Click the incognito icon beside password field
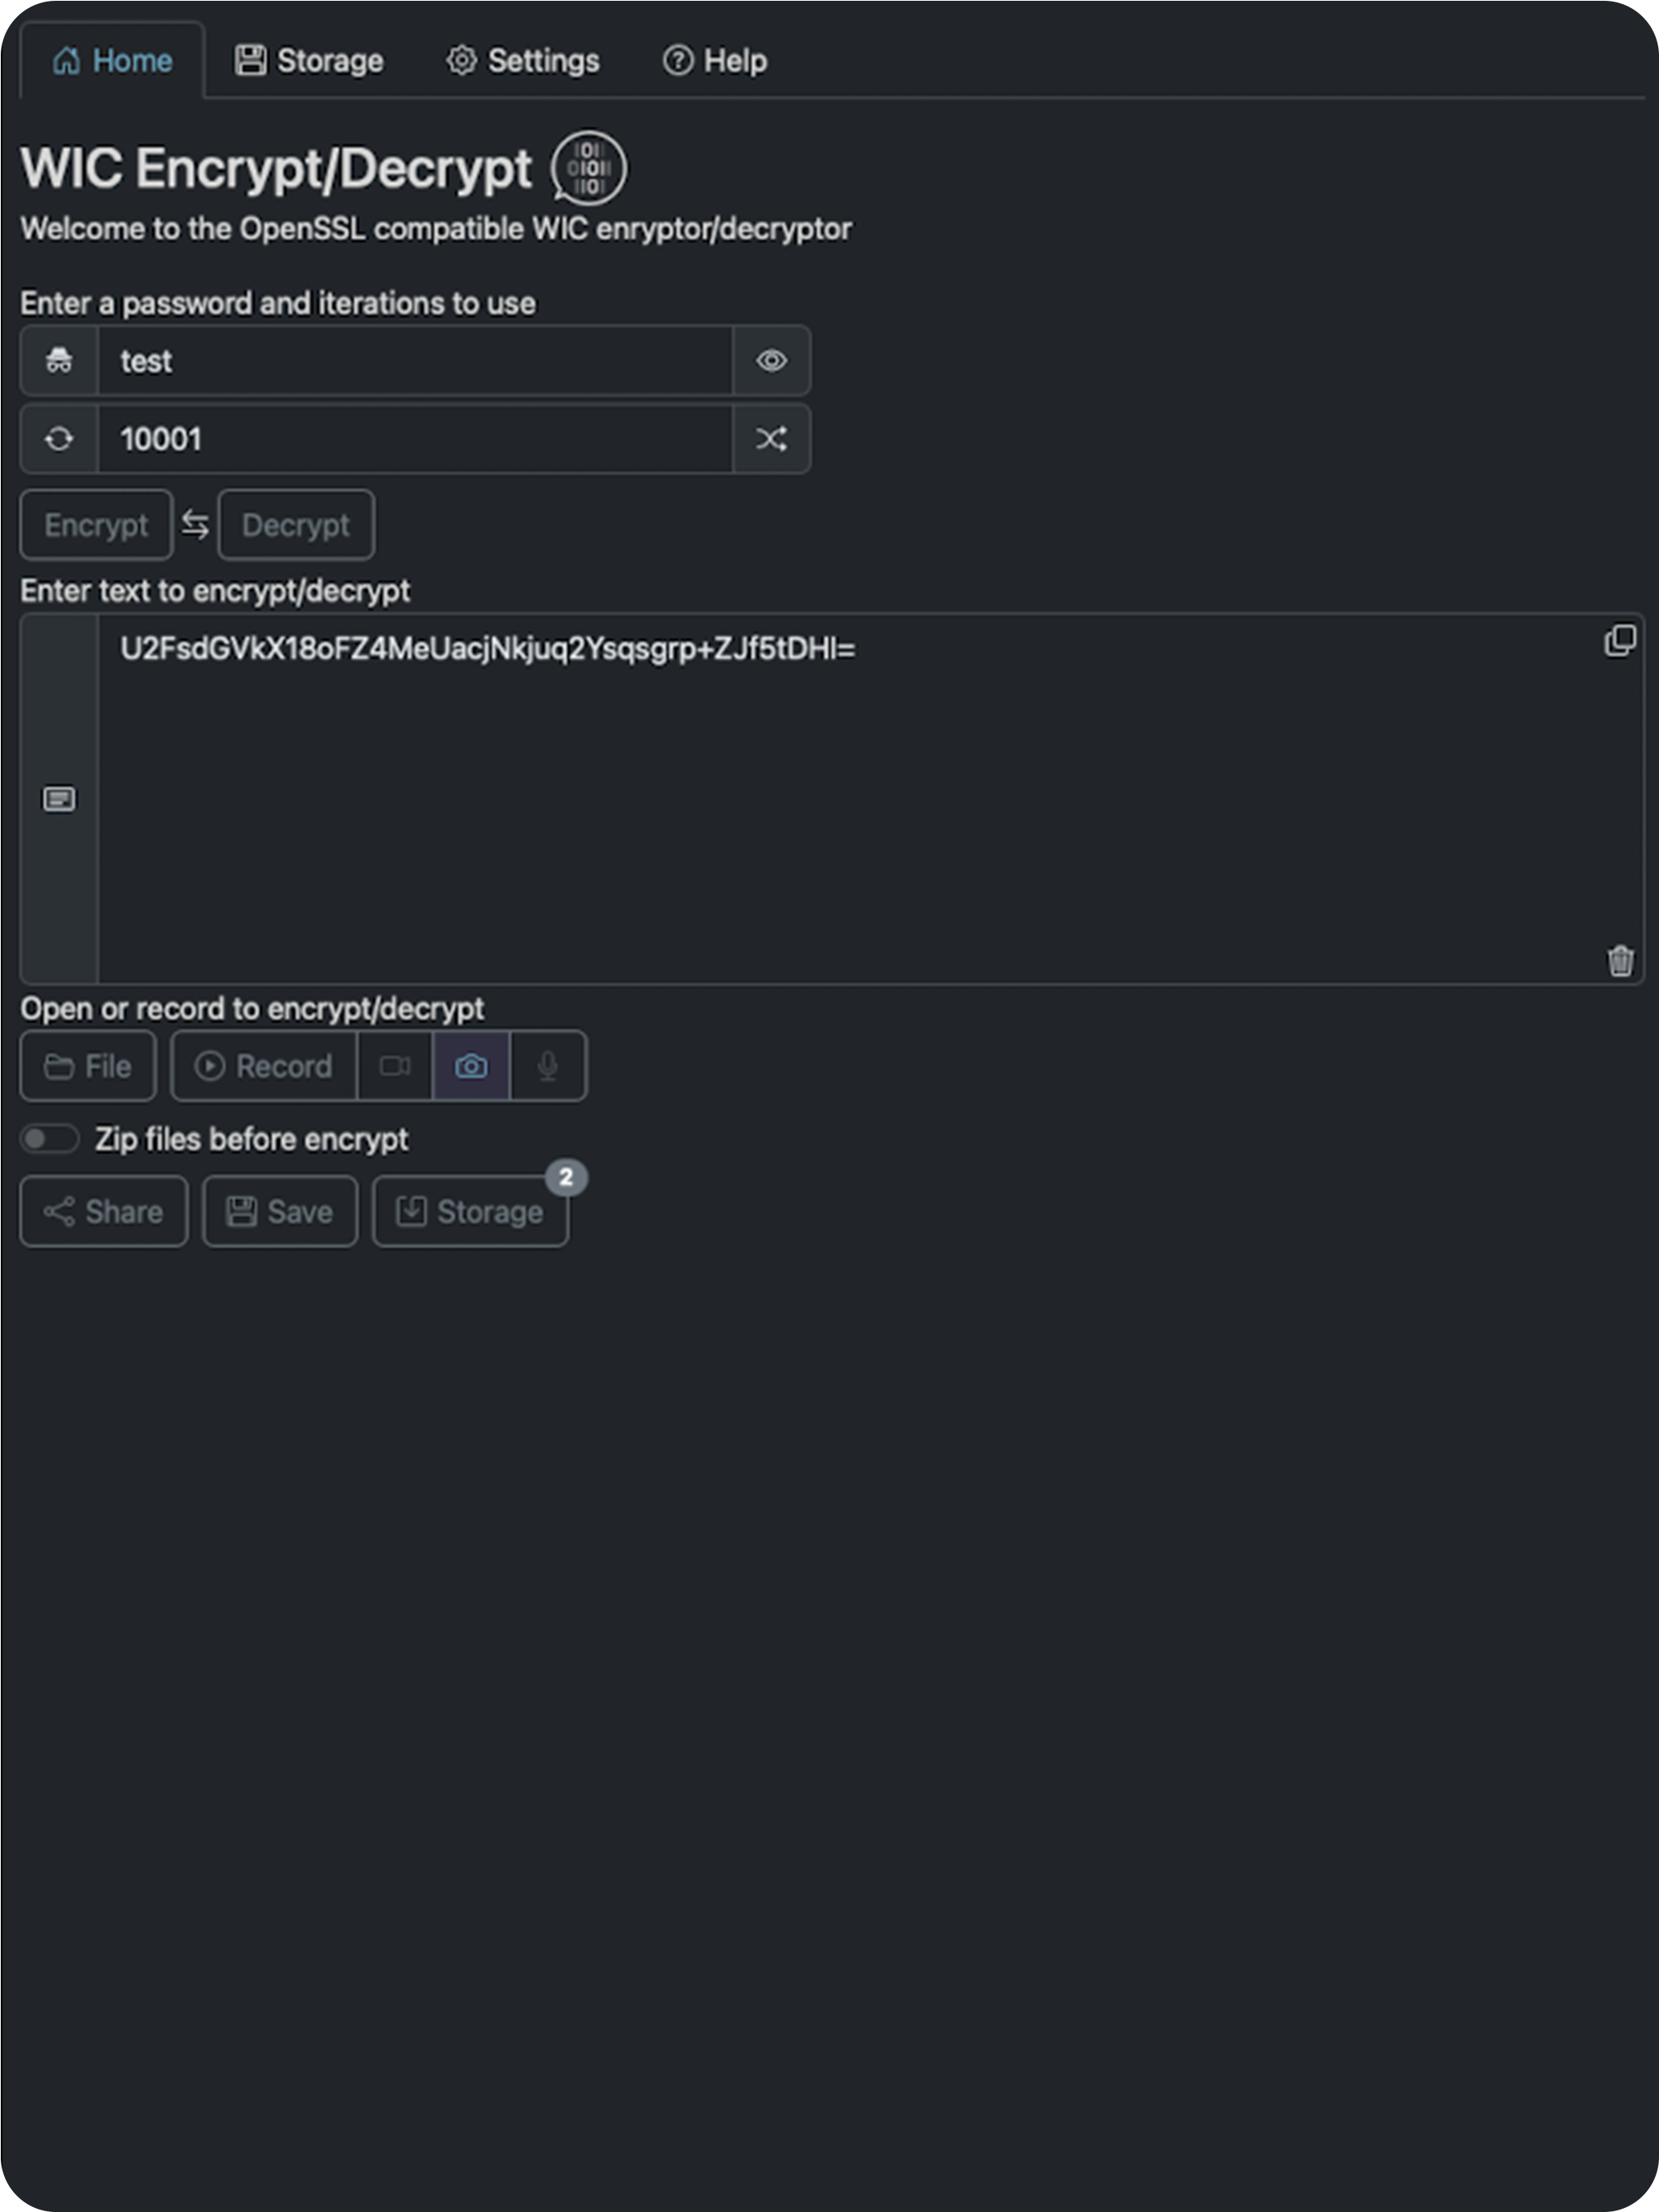 (59, 360)
